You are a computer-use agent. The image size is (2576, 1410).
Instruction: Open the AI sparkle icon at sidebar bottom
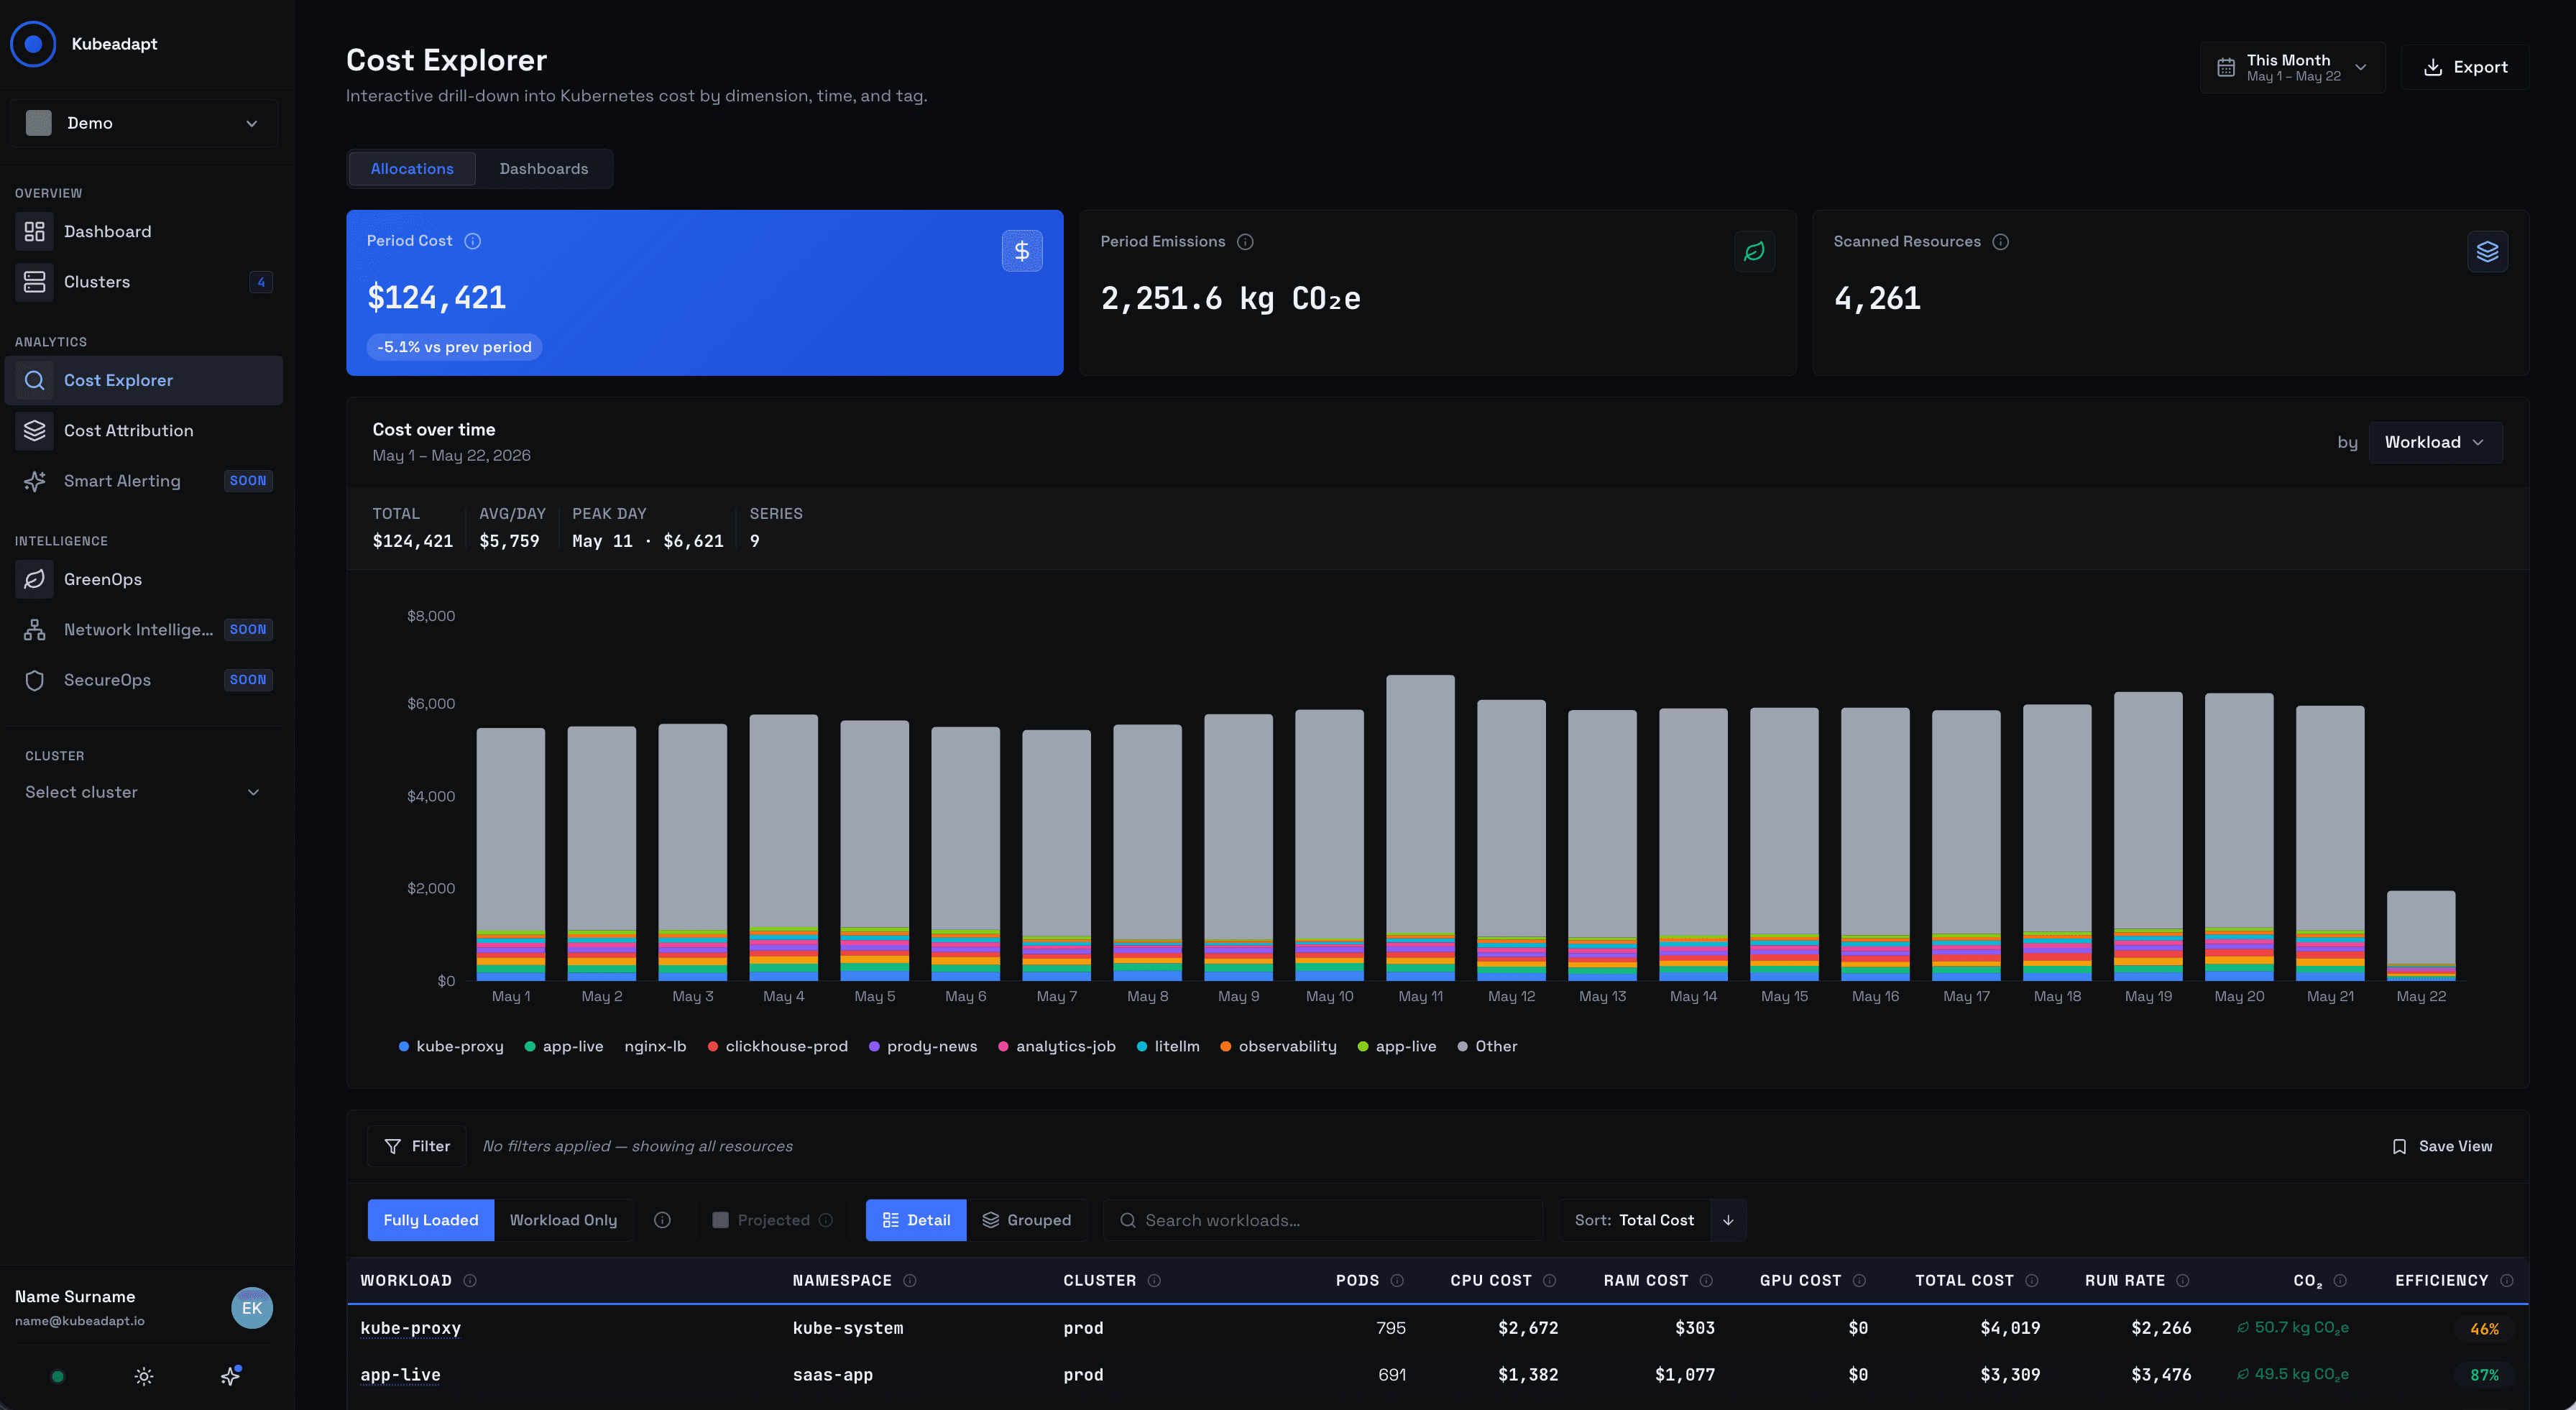230,1376
